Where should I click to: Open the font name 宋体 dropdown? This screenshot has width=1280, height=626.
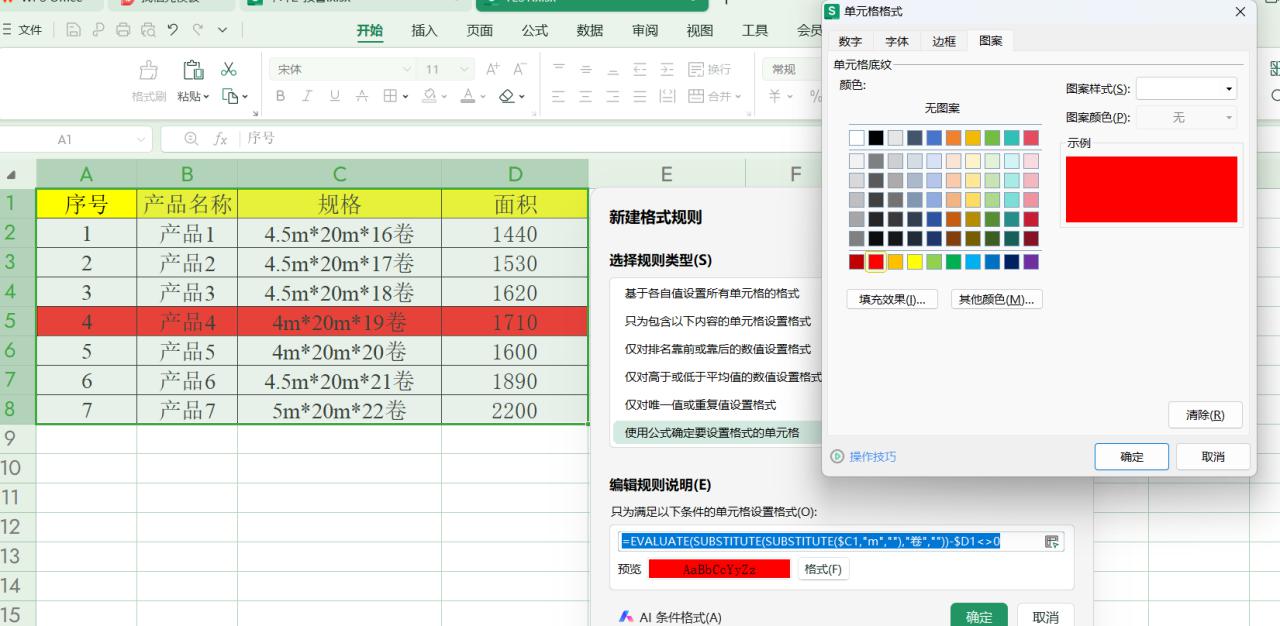pos(407,69)
